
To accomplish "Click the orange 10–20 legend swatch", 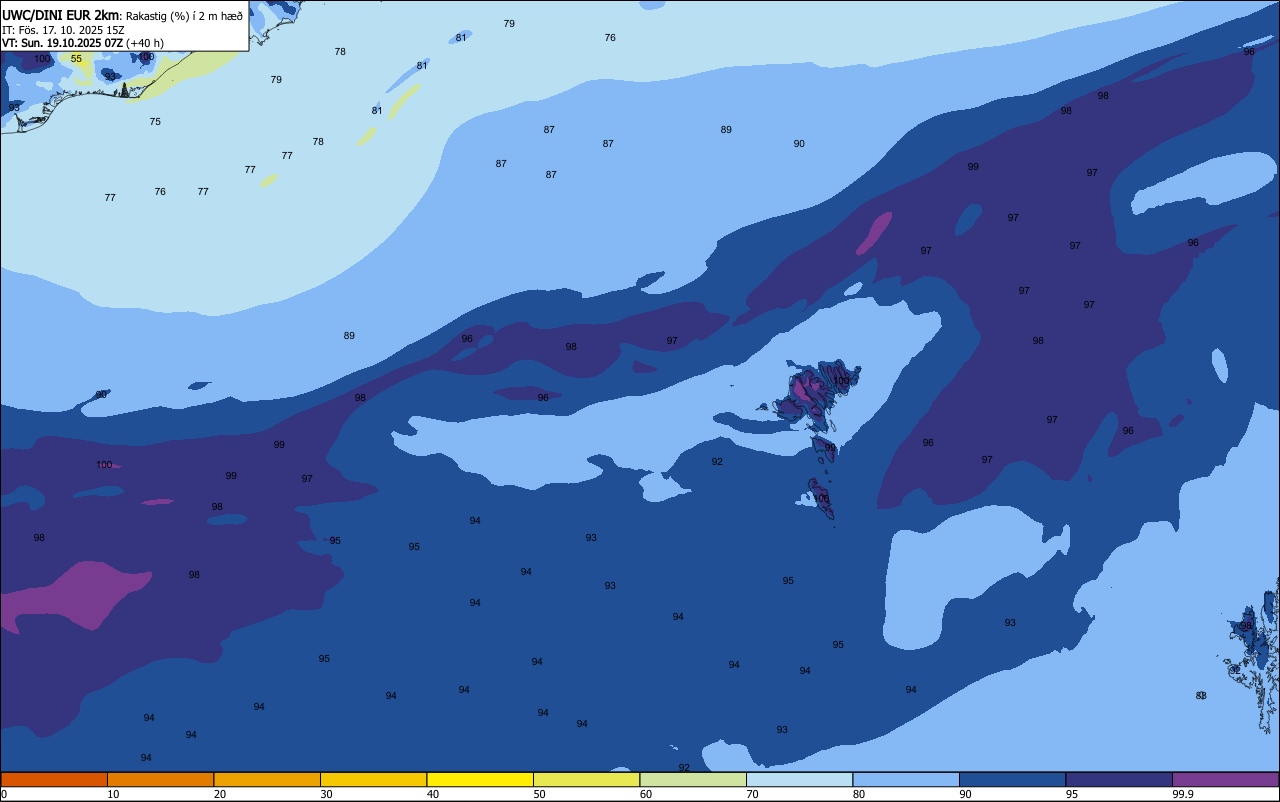I will 160,779.
